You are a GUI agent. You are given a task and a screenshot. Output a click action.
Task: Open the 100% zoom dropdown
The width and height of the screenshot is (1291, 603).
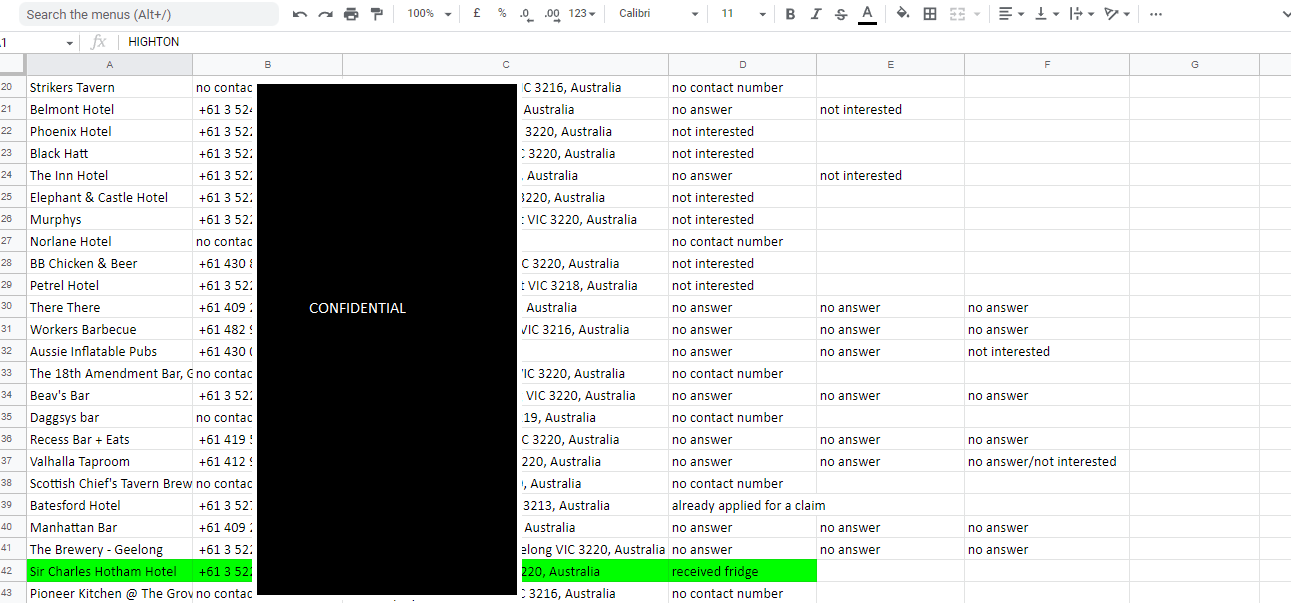point(429,14)
